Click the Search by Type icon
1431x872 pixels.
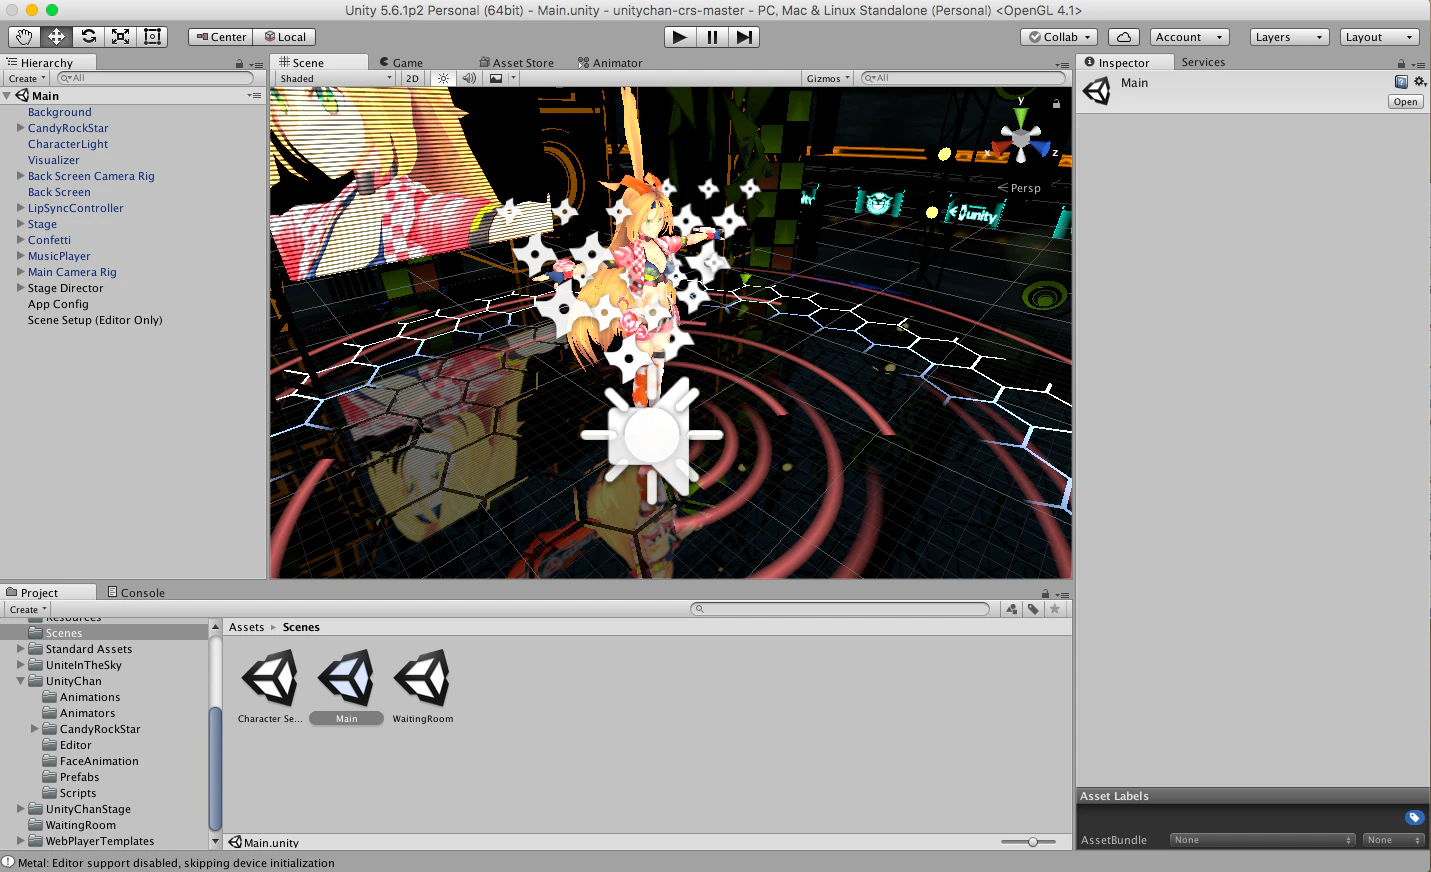(1012, 609)
